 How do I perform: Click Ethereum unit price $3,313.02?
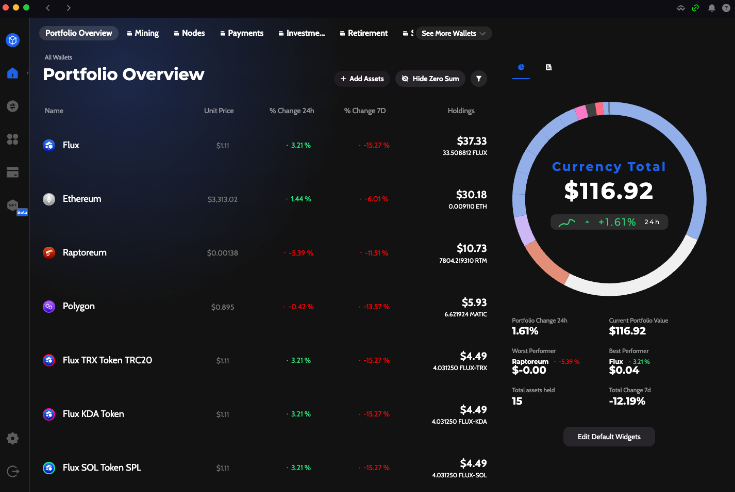[x=222, y=199]
